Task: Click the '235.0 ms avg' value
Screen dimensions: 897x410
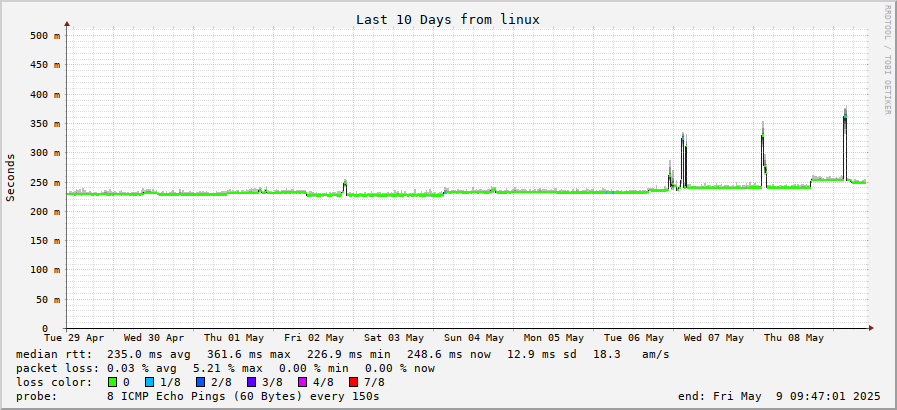Action: click(x=149, y=355)
